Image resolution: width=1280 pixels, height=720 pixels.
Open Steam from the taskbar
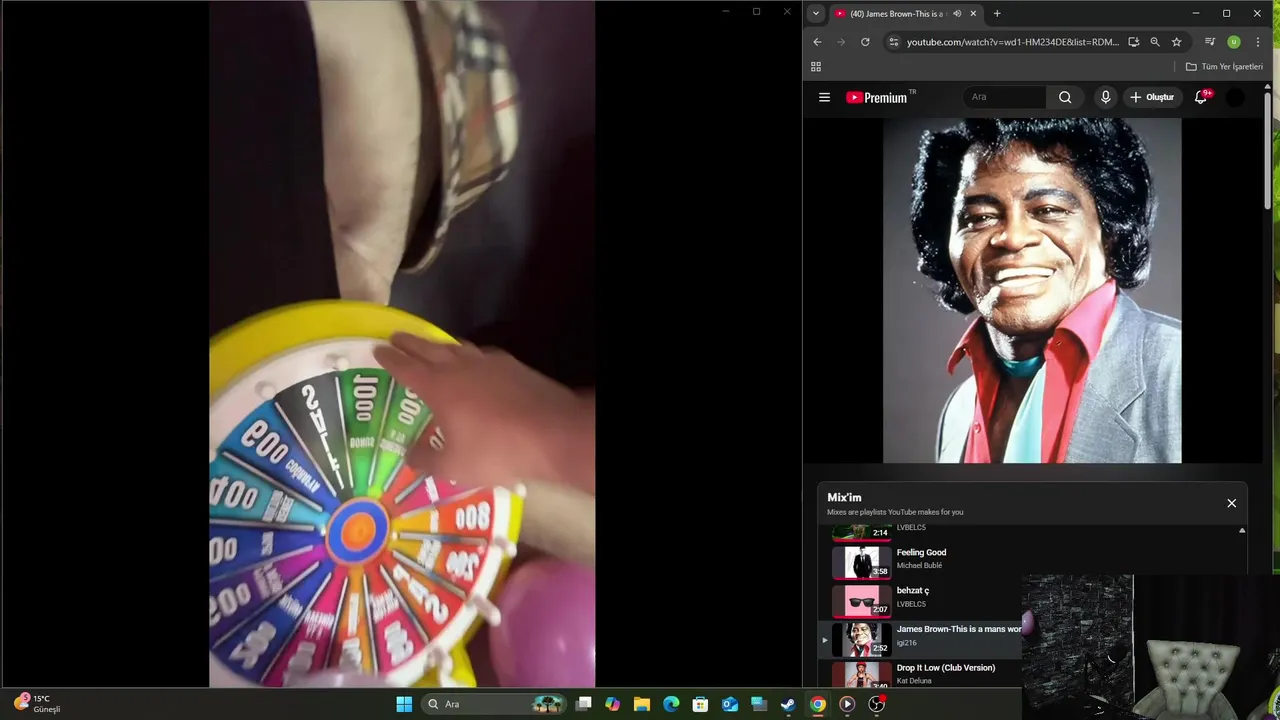click(788, 704)
